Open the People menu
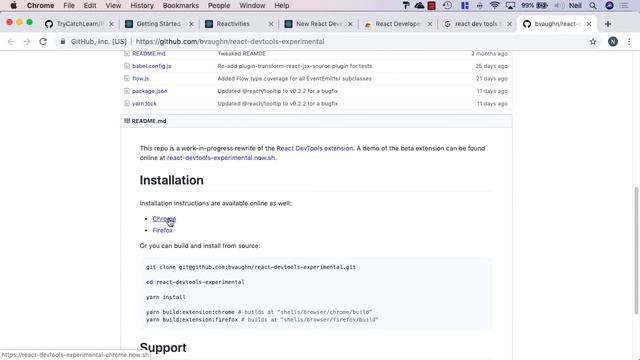The width and height of the screenshot is (640, 360). pos(219,6)
